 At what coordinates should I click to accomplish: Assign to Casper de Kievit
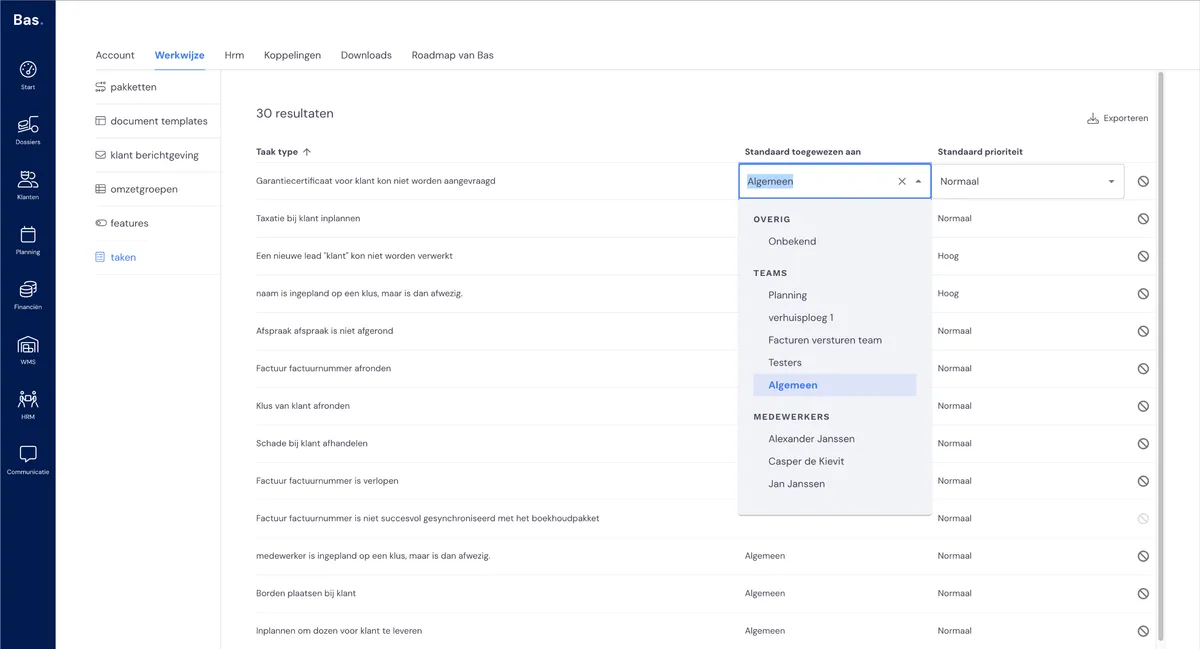806,461
